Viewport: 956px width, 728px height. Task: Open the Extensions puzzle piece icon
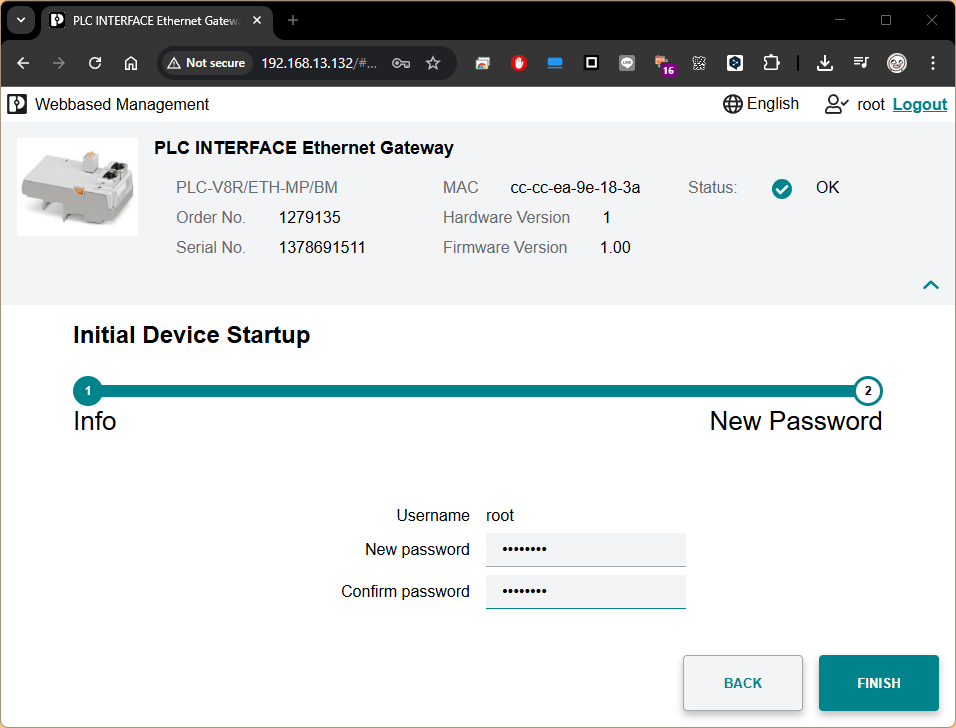(770, 63)
